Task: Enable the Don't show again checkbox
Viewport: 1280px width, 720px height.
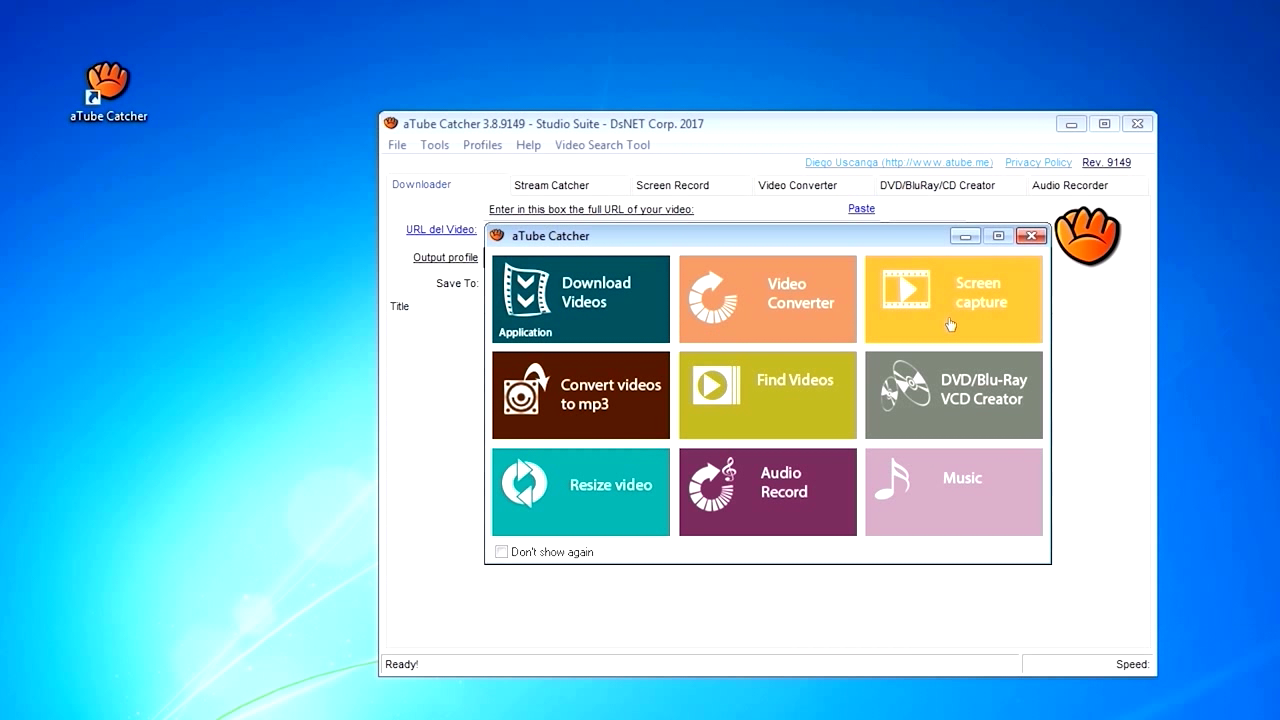Action: click(x=502, y=552)
